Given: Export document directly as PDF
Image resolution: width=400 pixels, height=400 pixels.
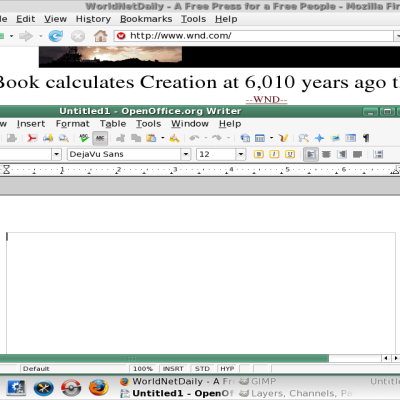Looking at the screenshot, I should (x=32, y=138).
